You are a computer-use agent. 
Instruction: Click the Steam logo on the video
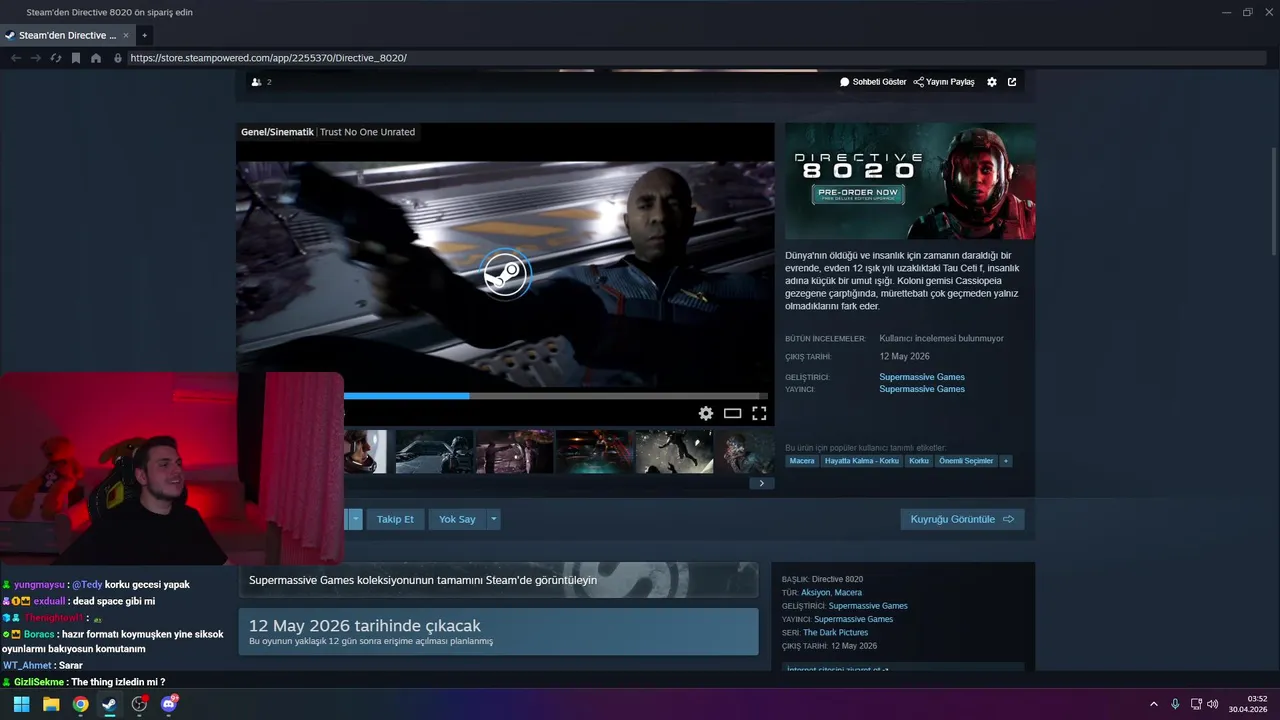tap(505, 274)
